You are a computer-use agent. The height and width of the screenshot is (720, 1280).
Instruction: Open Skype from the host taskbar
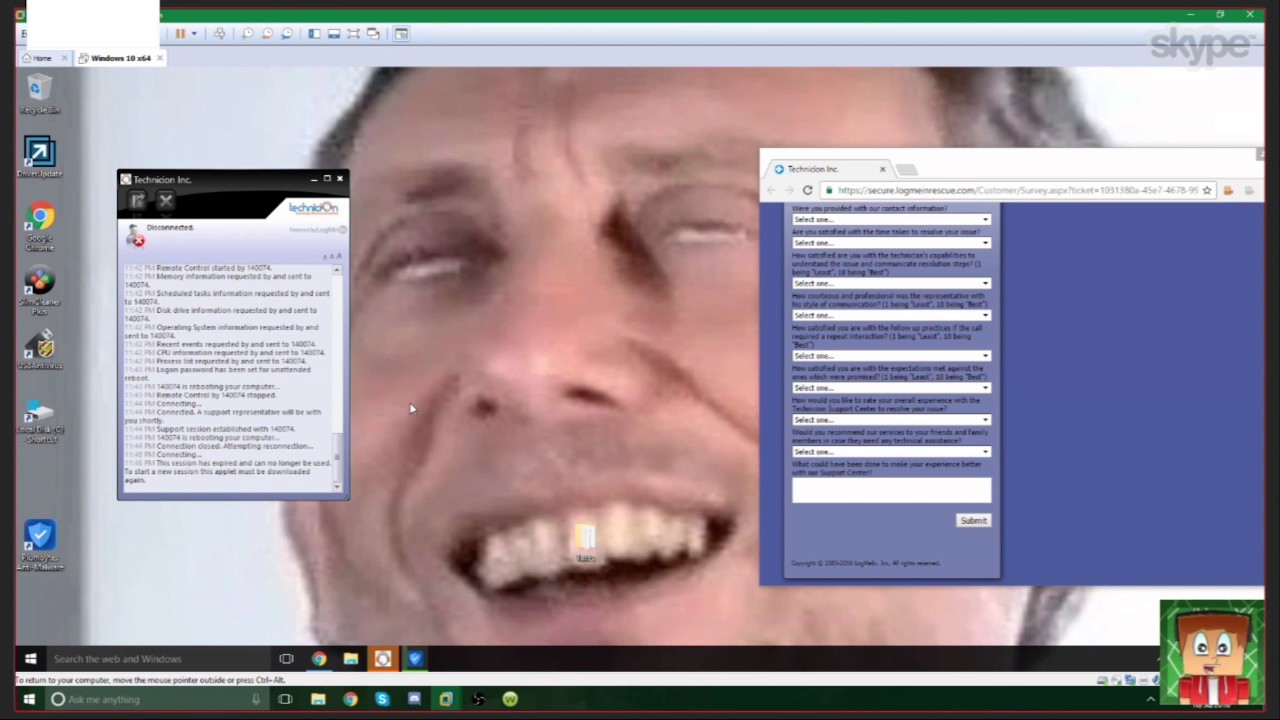click(382, 700)
